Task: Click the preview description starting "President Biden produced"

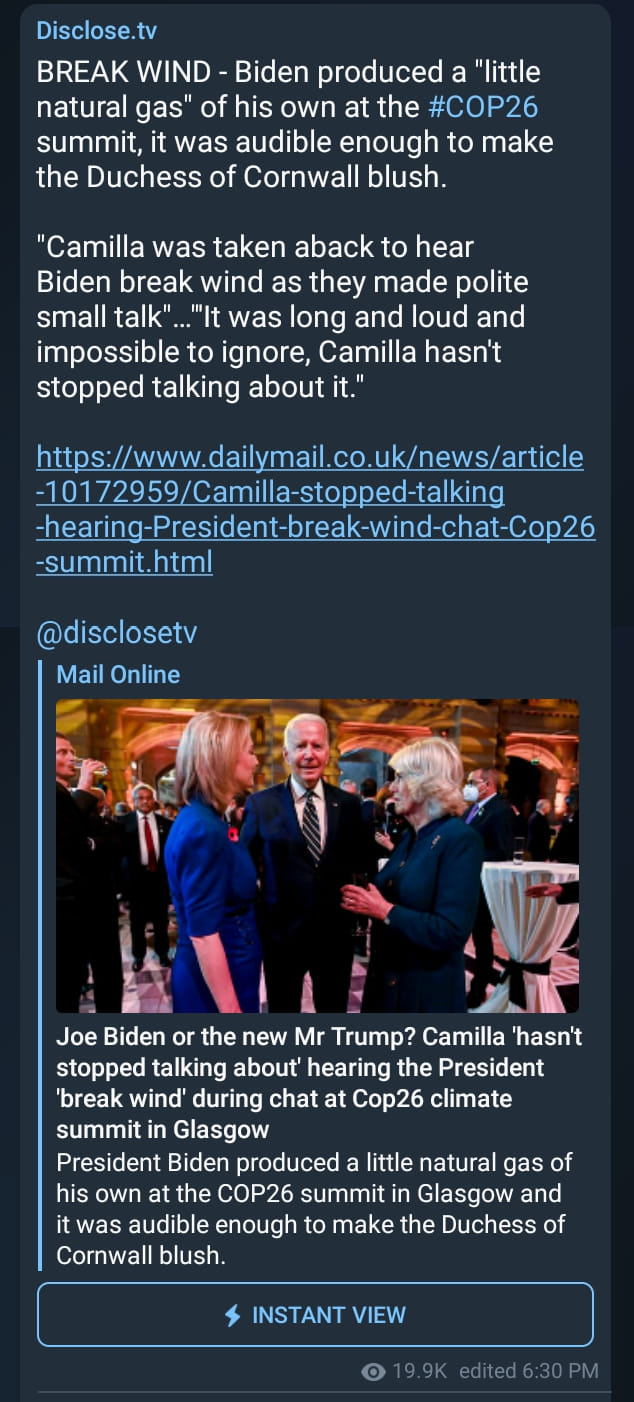Action: tap(310, 1208)
